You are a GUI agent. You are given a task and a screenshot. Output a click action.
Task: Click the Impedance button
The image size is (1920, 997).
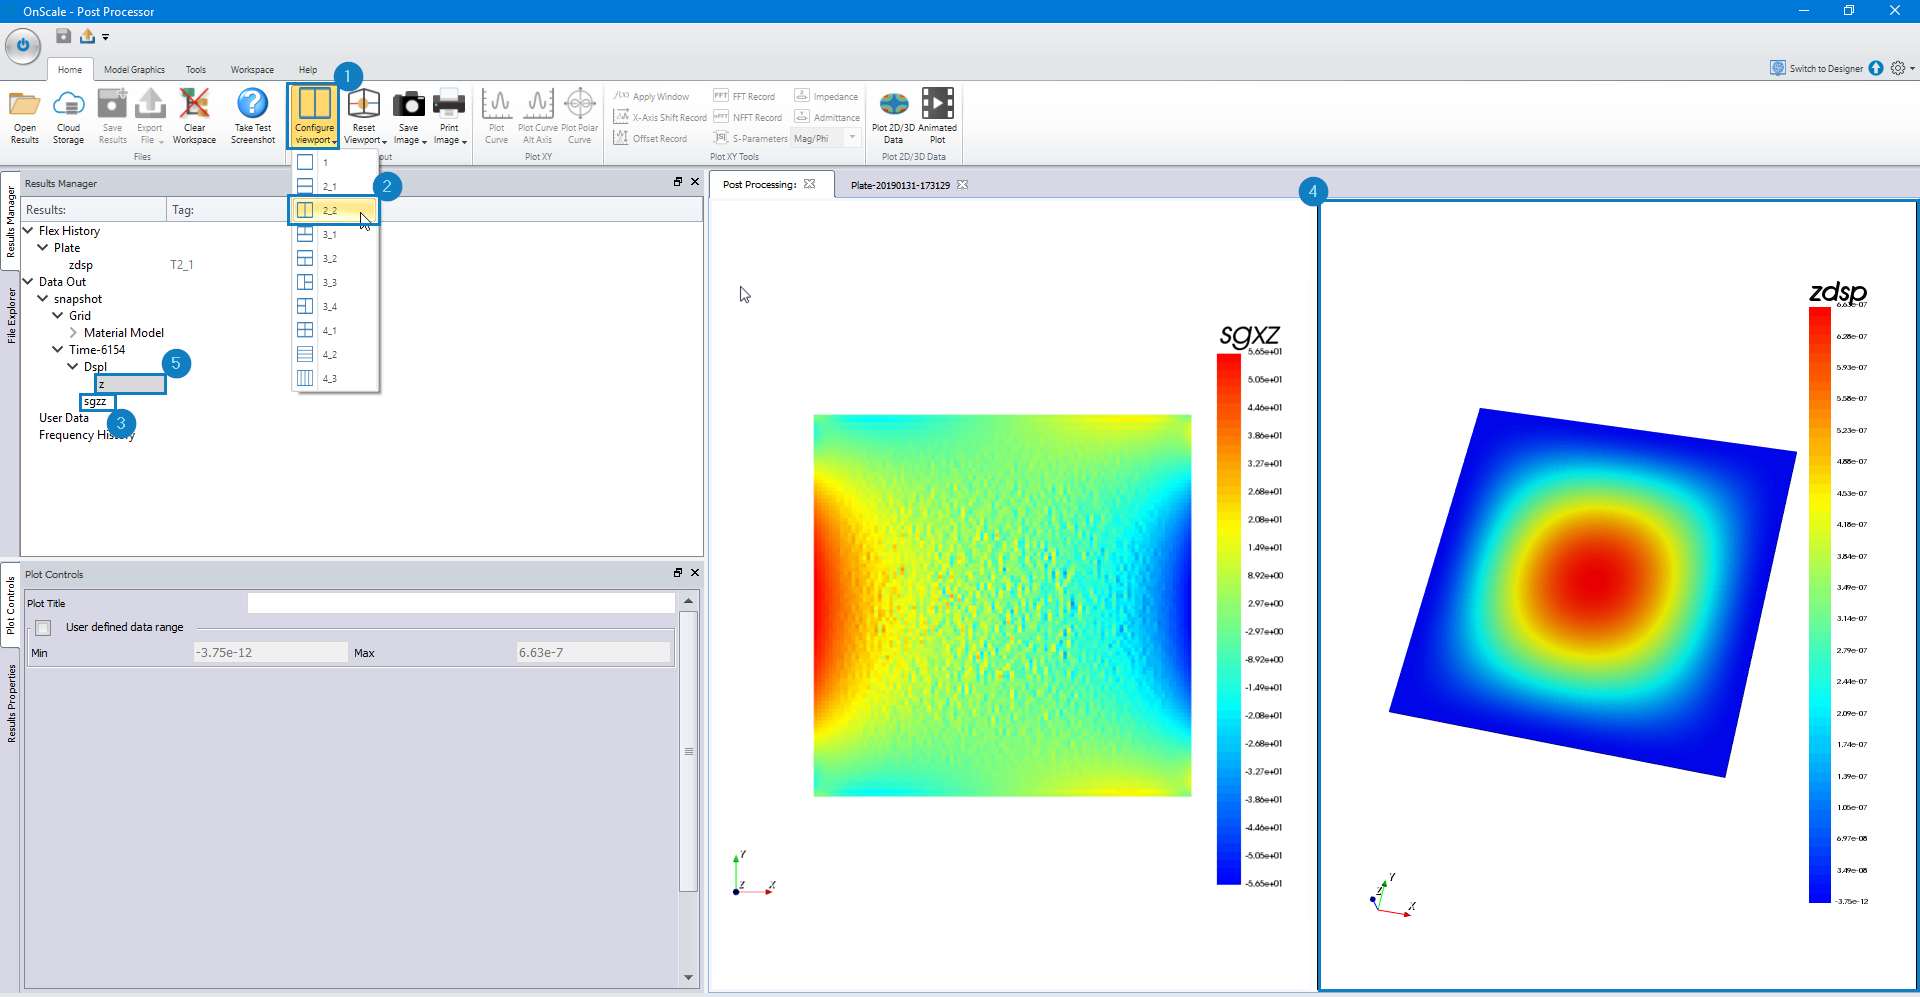pyautogui.click(x=826, y=96)
